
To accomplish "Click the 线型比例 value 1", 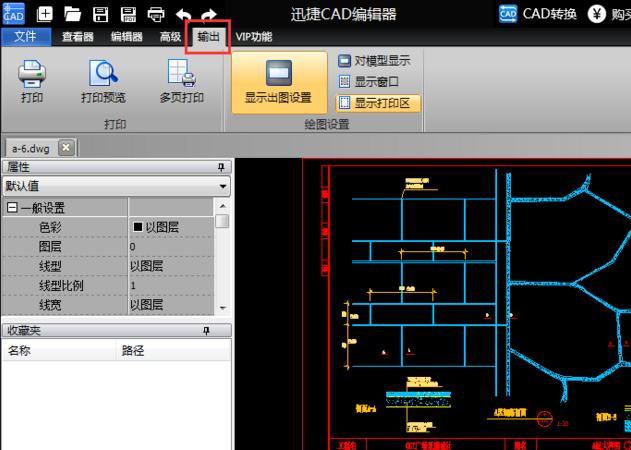I will click(x=171, y=285).
